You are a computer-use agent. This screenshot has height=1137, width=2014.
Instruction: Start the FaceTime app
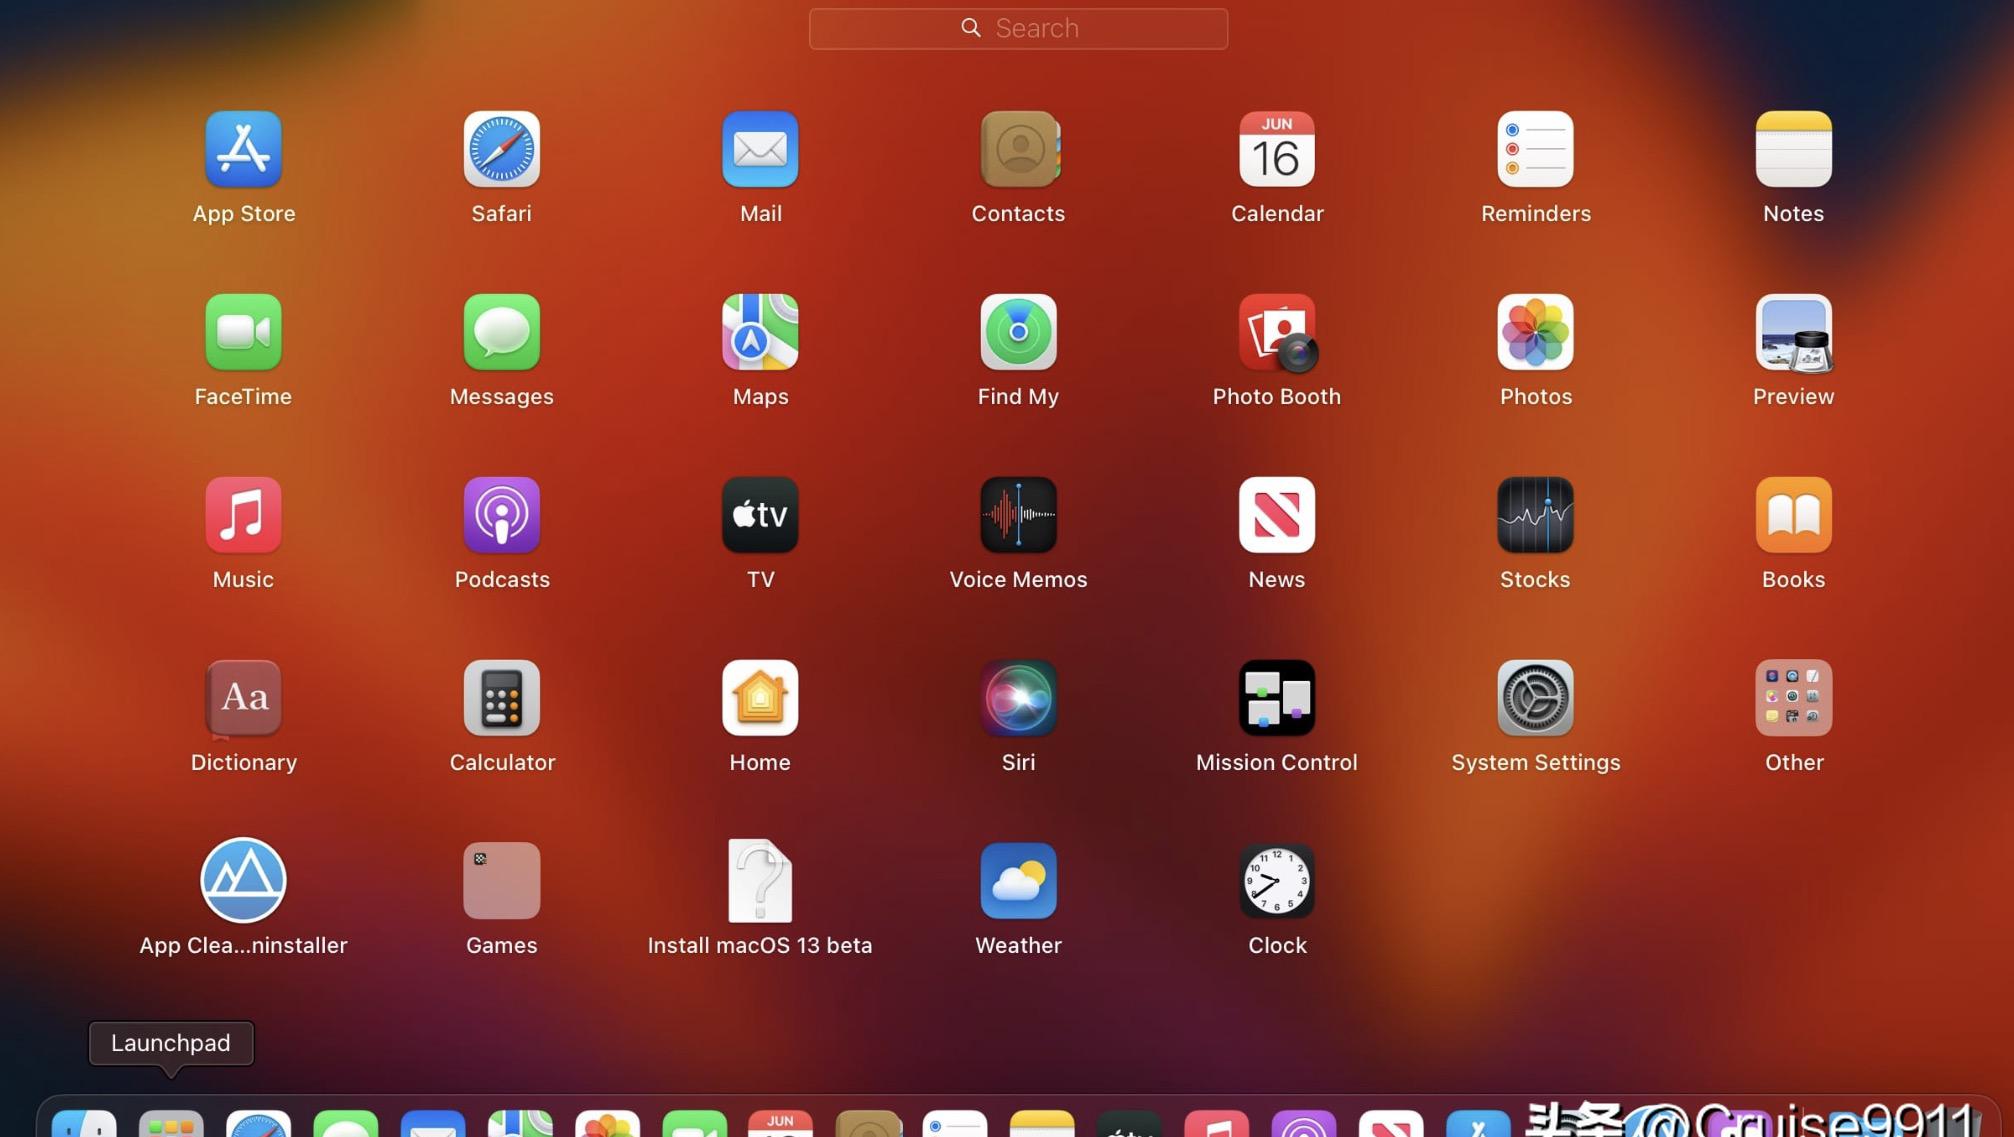(x=243, y=332)
